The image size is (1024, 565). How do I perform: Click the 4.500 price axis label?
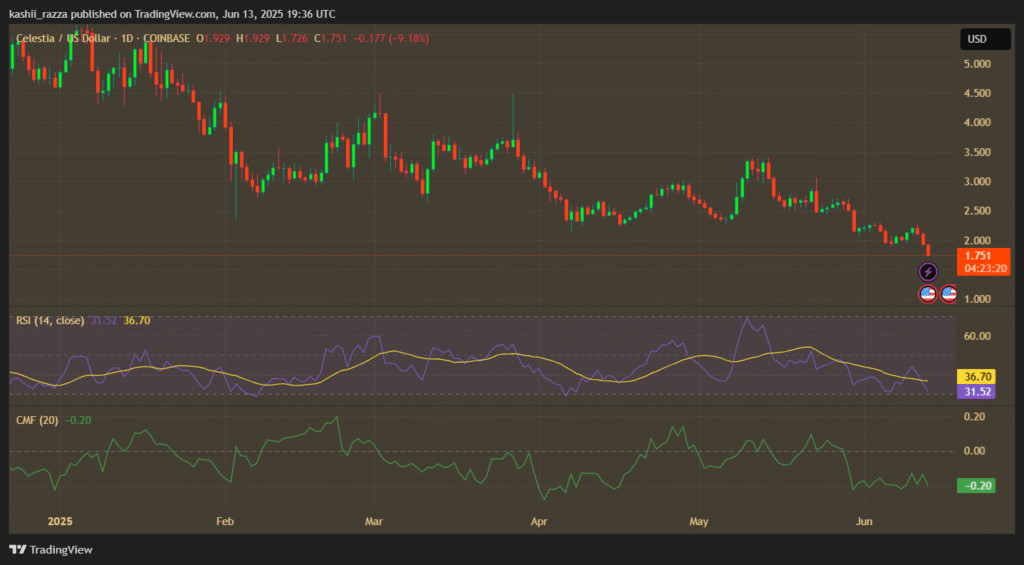coord(978,93)
